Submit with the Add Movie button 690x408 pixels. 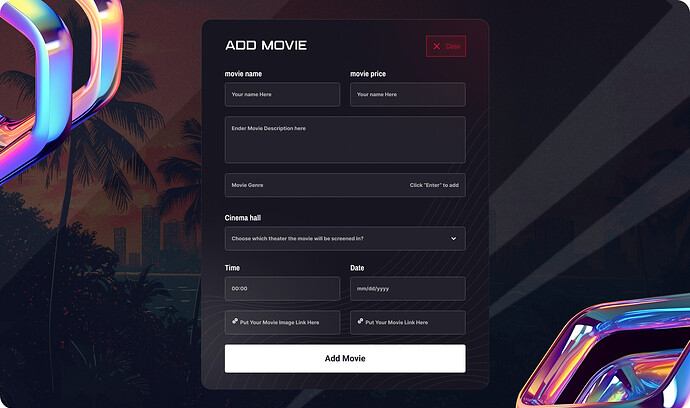click(x=345, y=359)
